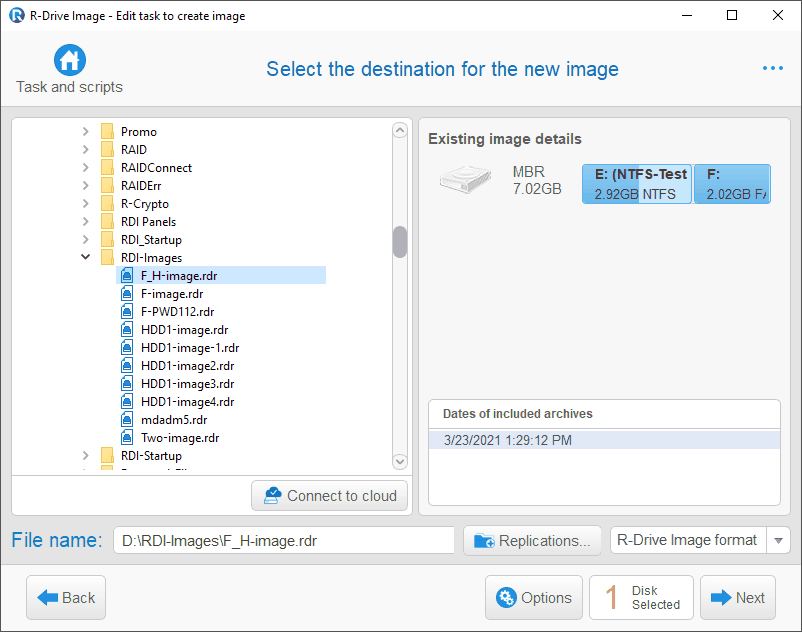
Task: Click the HDD1-image.rdr file icon
Action: click(127, 330)
